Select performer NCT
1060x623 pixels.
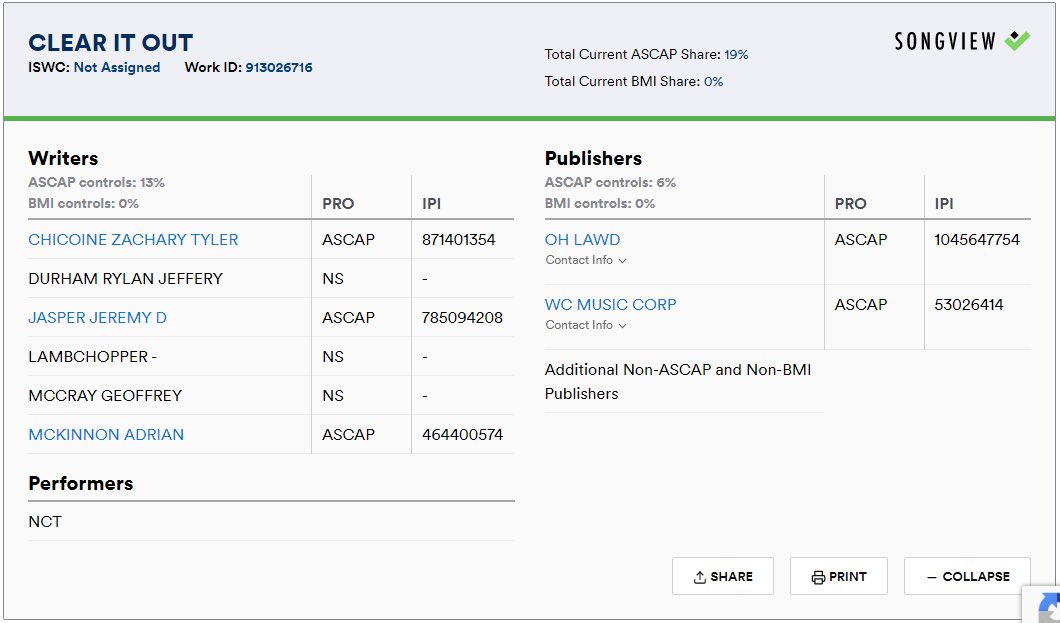pyautogui.click(x=45, y=522)
